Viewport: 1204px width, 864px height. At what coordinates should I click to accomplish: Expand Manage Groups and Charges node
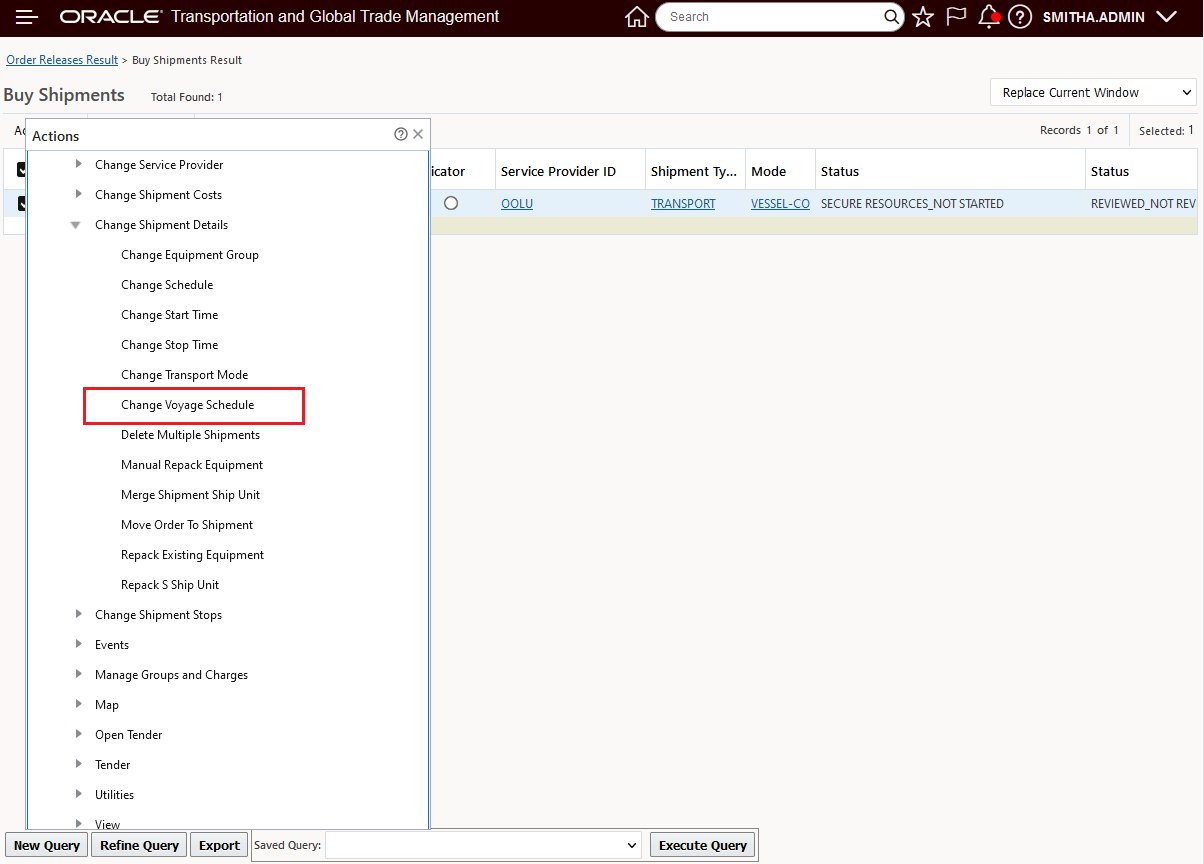pos(79,674)
